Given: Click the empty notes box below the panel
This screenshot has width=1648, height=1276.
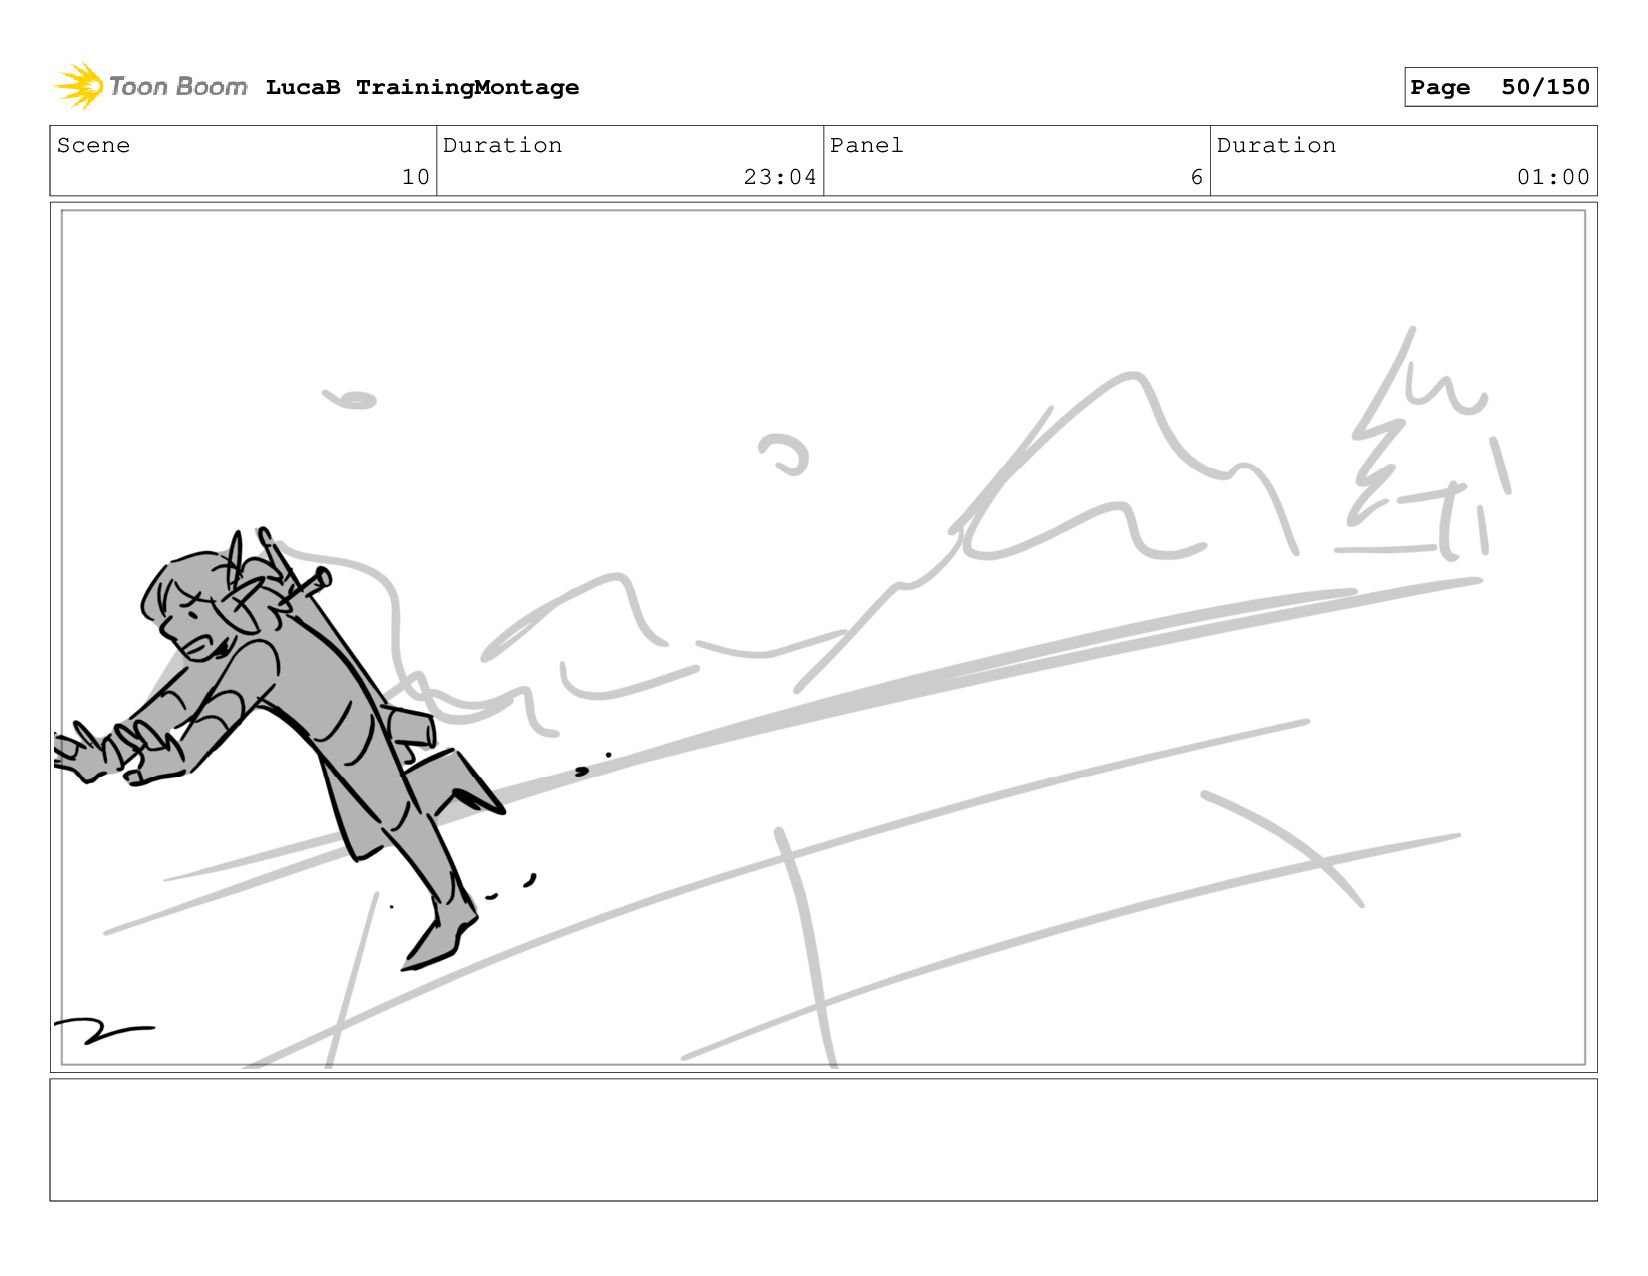Looking at the screenshot, I should click(823, 1140).
